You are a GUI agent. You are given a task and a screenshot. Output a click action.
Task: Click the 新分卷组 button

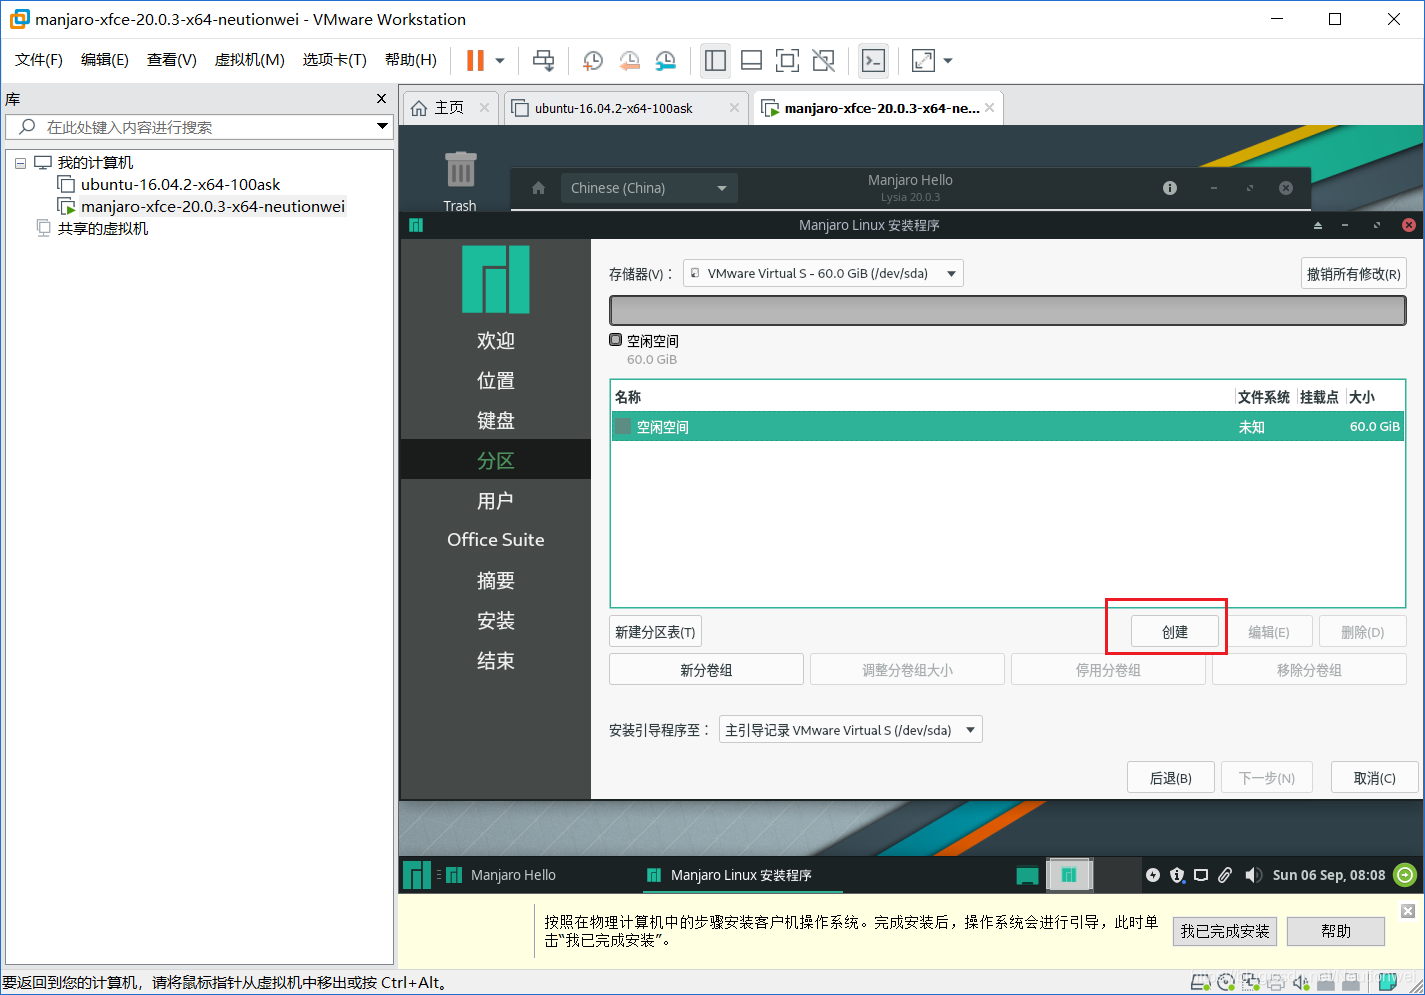click(x=706, y=670)
